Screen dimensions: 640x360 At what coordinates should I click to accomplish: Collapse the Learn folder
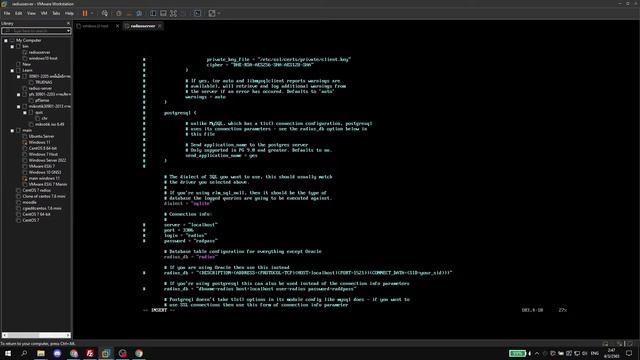click(12, 70)
